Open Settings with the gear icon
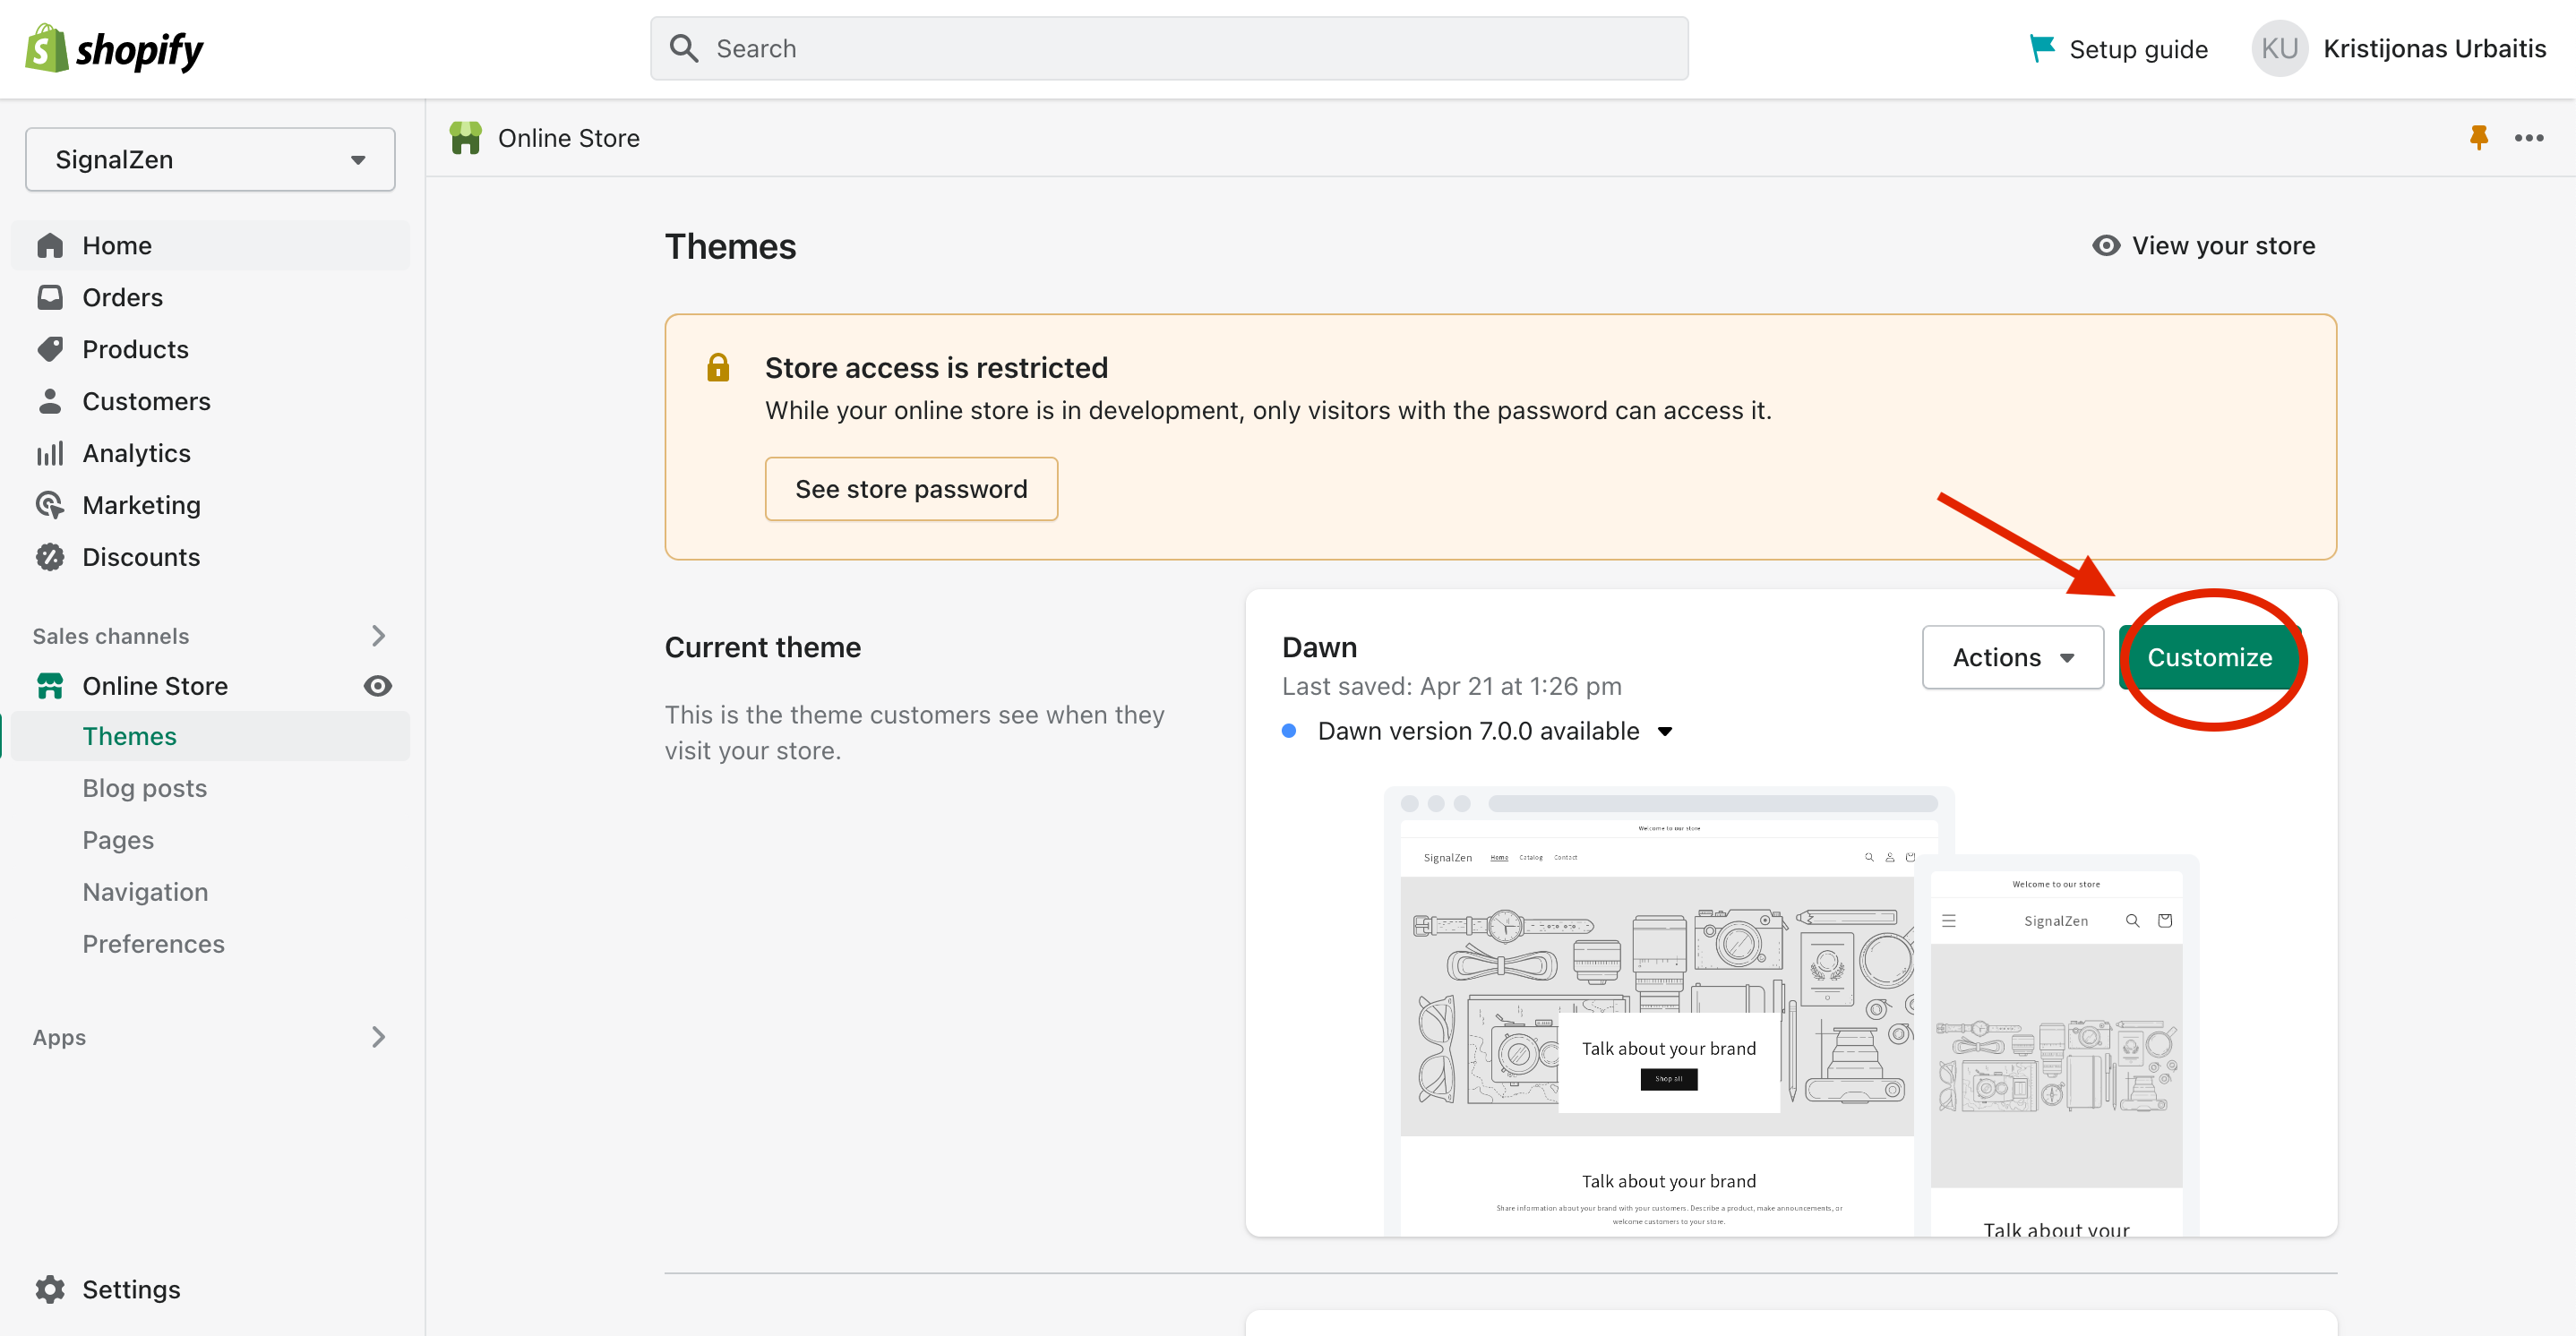This screenshot has height=1336, width=2576. click(50, 1288)
